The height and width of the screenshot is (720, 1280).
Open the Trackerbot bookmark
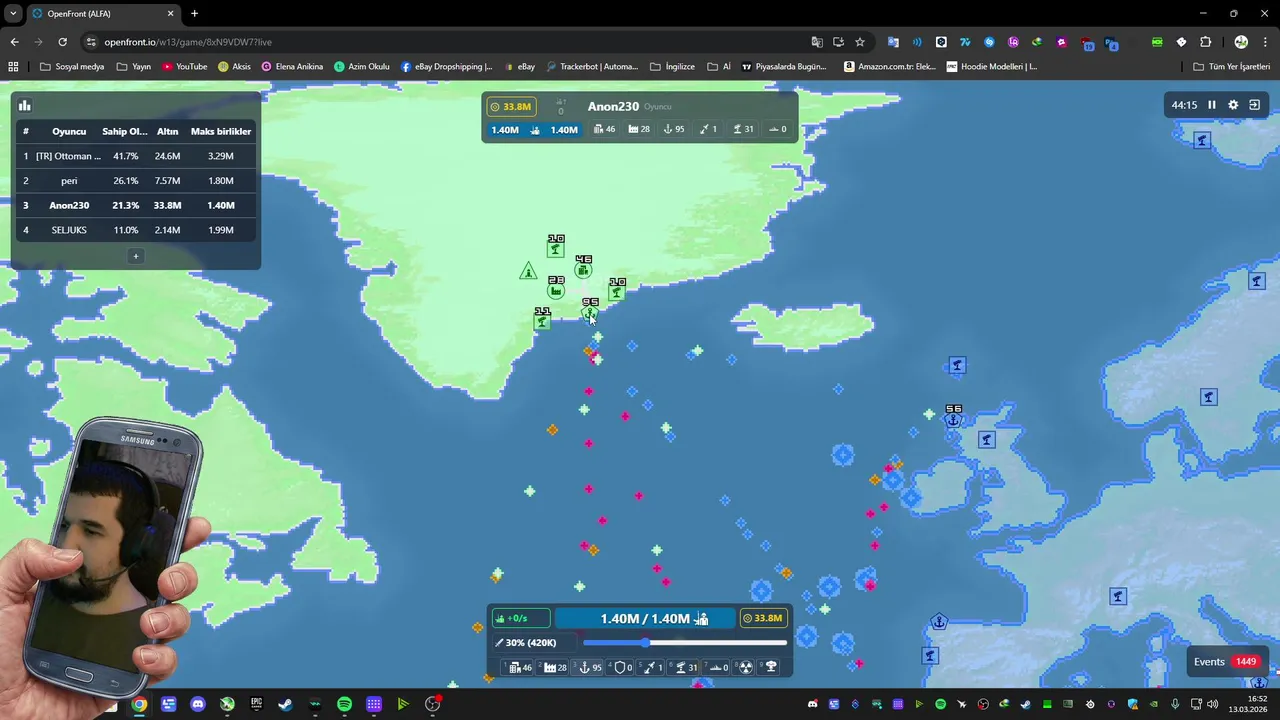click(x=592, y=67)
